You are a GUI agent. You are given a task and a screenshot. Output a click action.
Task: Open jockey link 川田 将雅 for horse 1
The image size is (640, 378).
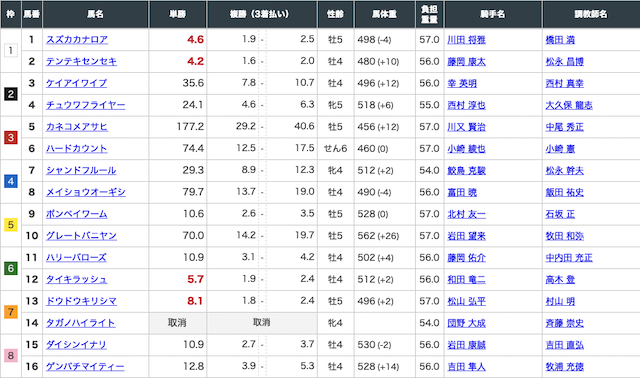(x=466, y=40)
